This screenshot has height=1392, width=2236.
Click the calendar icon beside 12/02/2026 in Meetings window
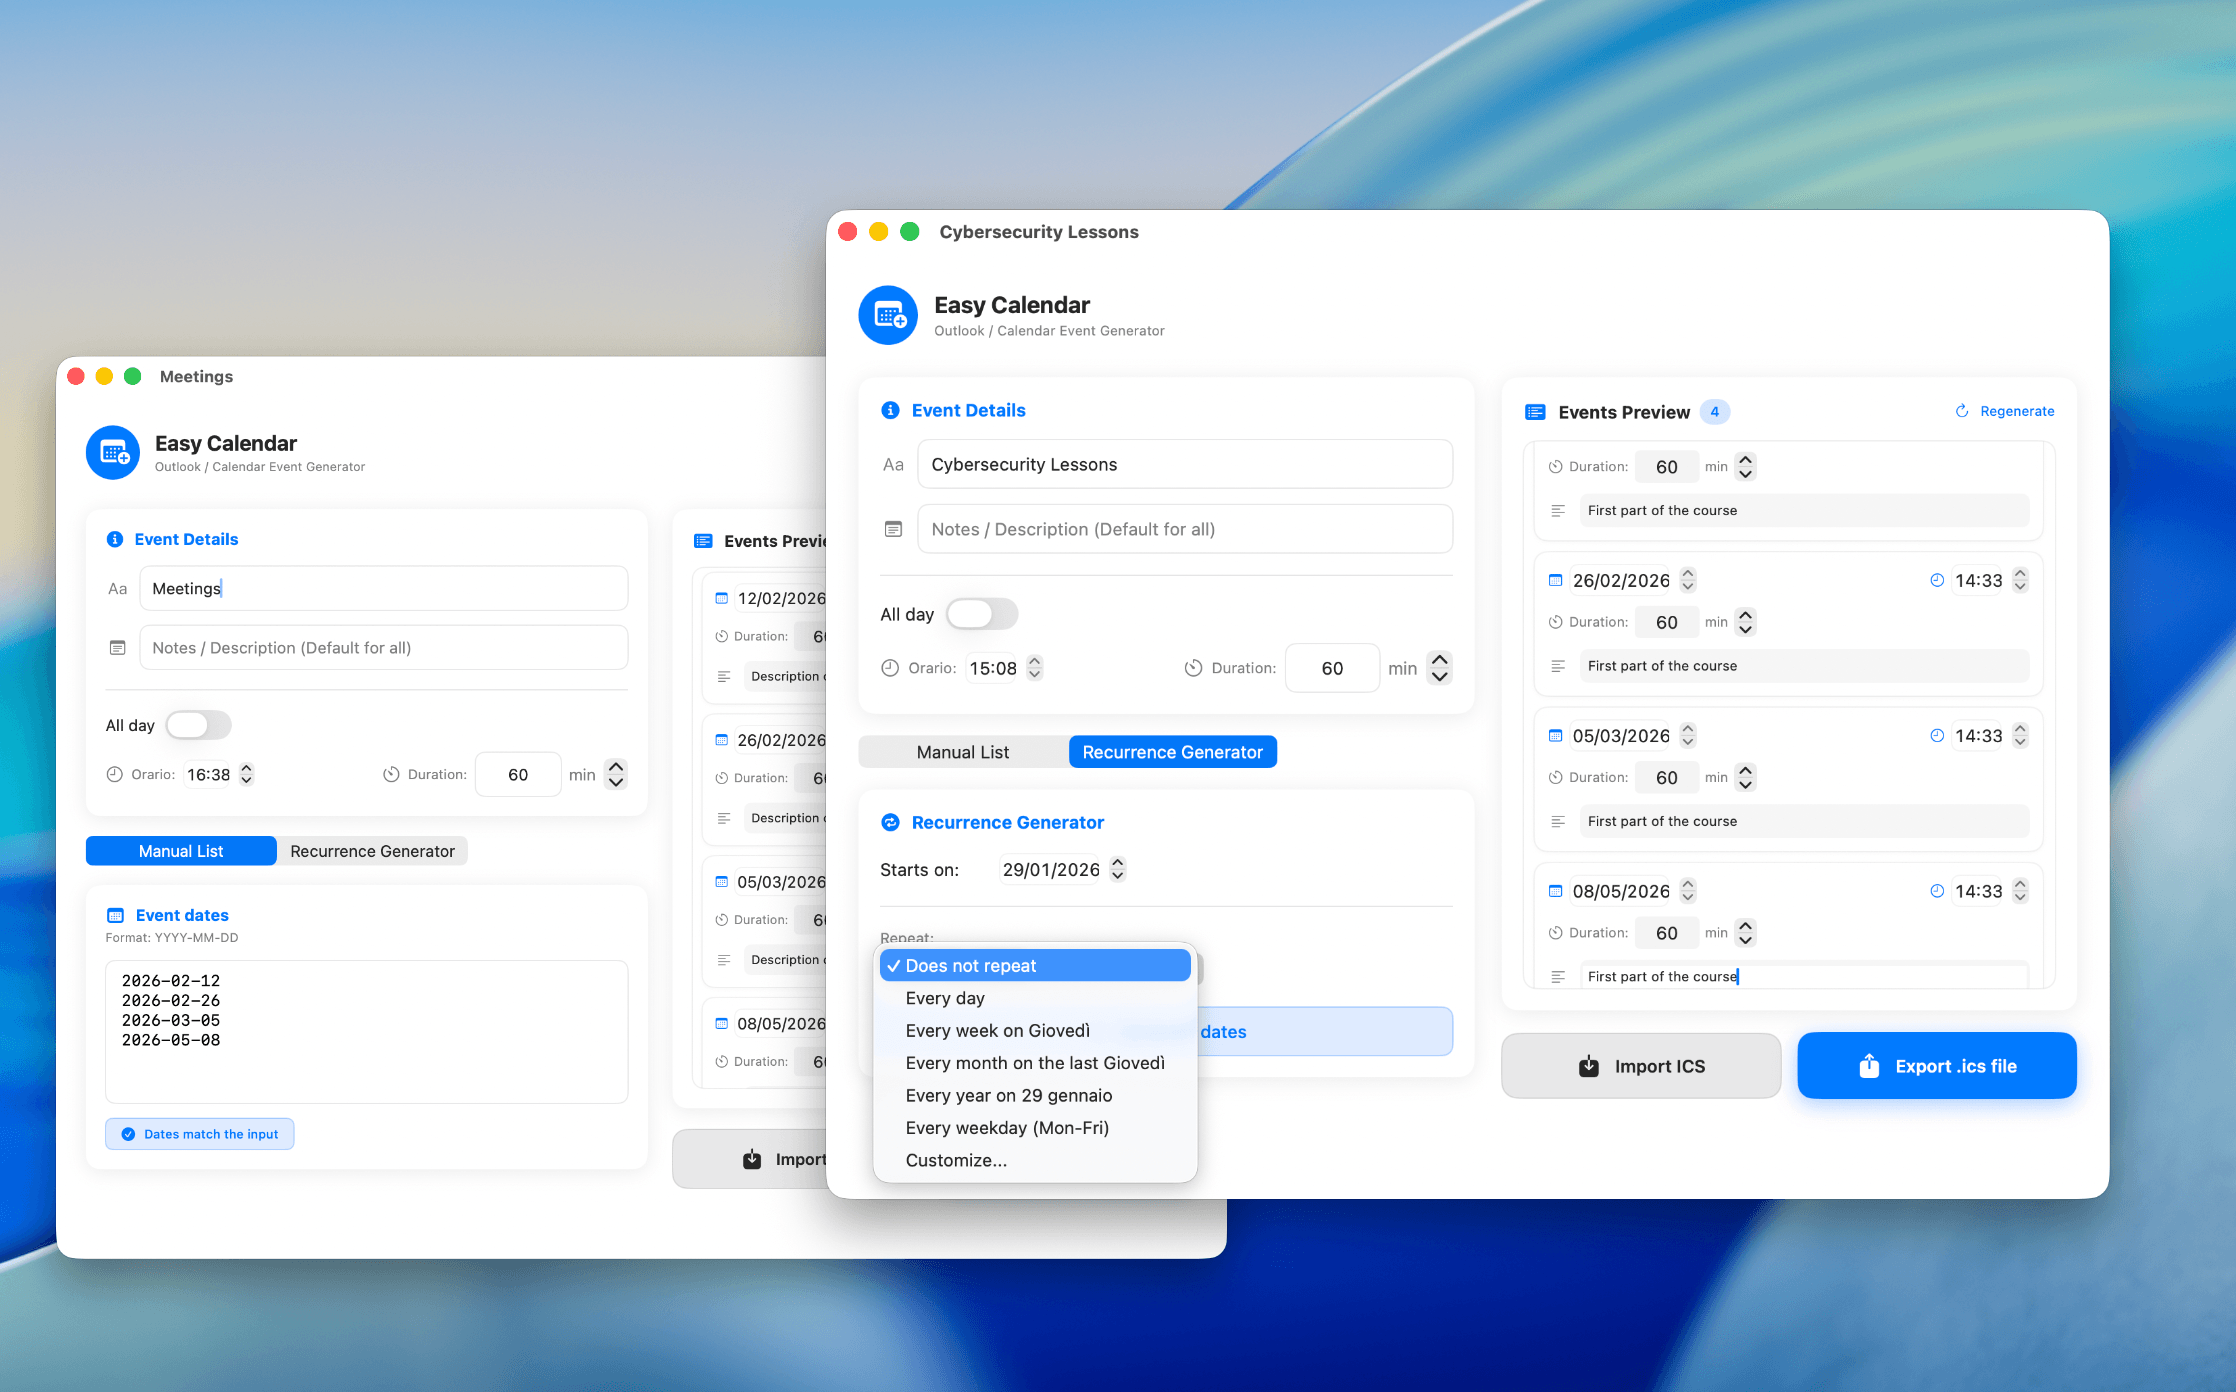point(721,598)
